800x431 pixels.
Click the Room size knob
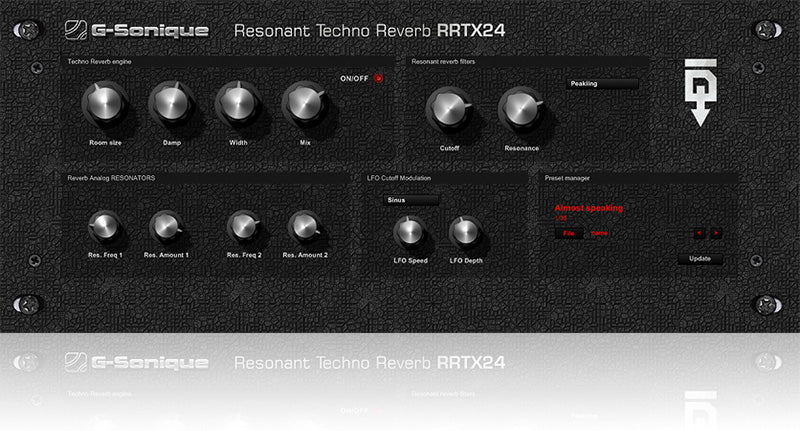pos(105,104)
